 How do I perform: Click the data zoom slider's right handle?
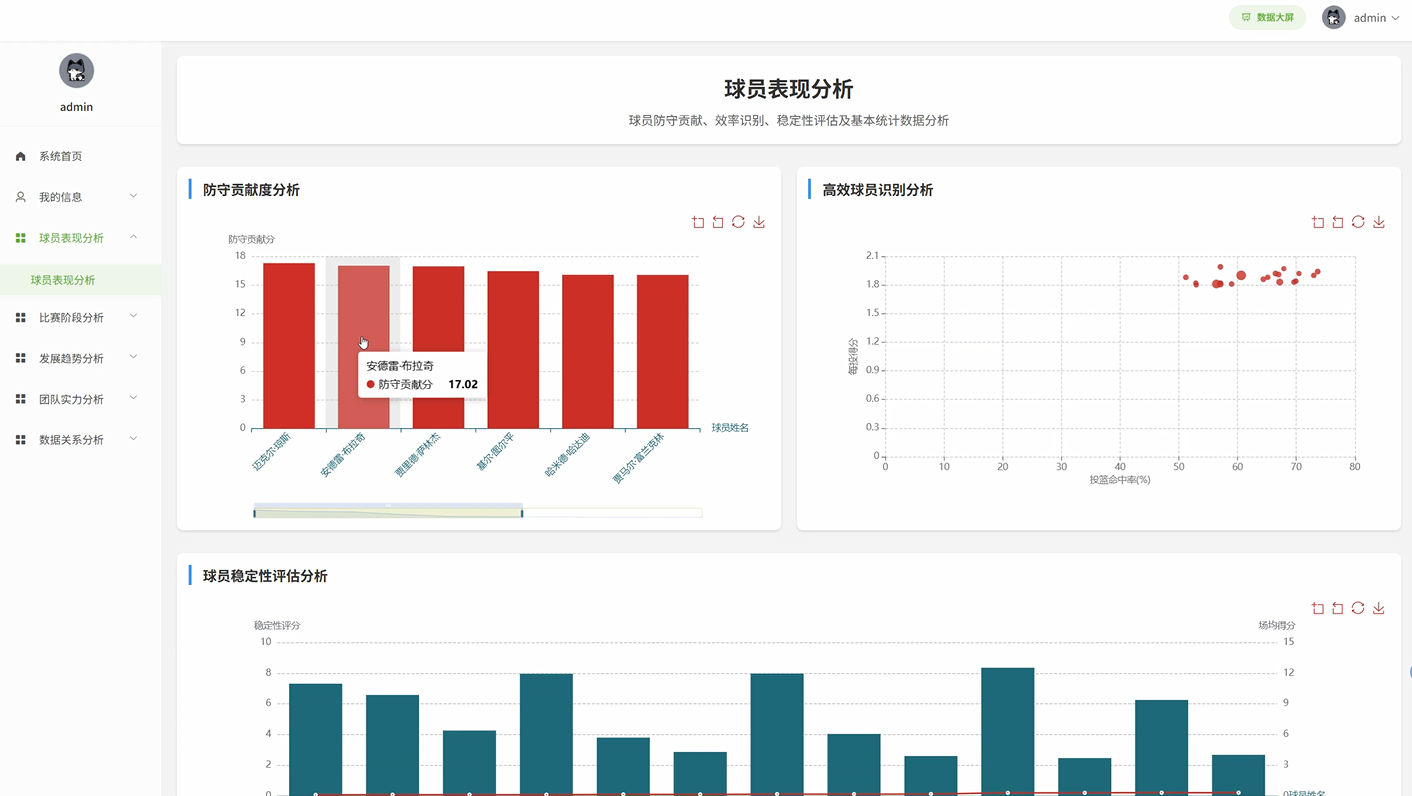pos(522,513)
